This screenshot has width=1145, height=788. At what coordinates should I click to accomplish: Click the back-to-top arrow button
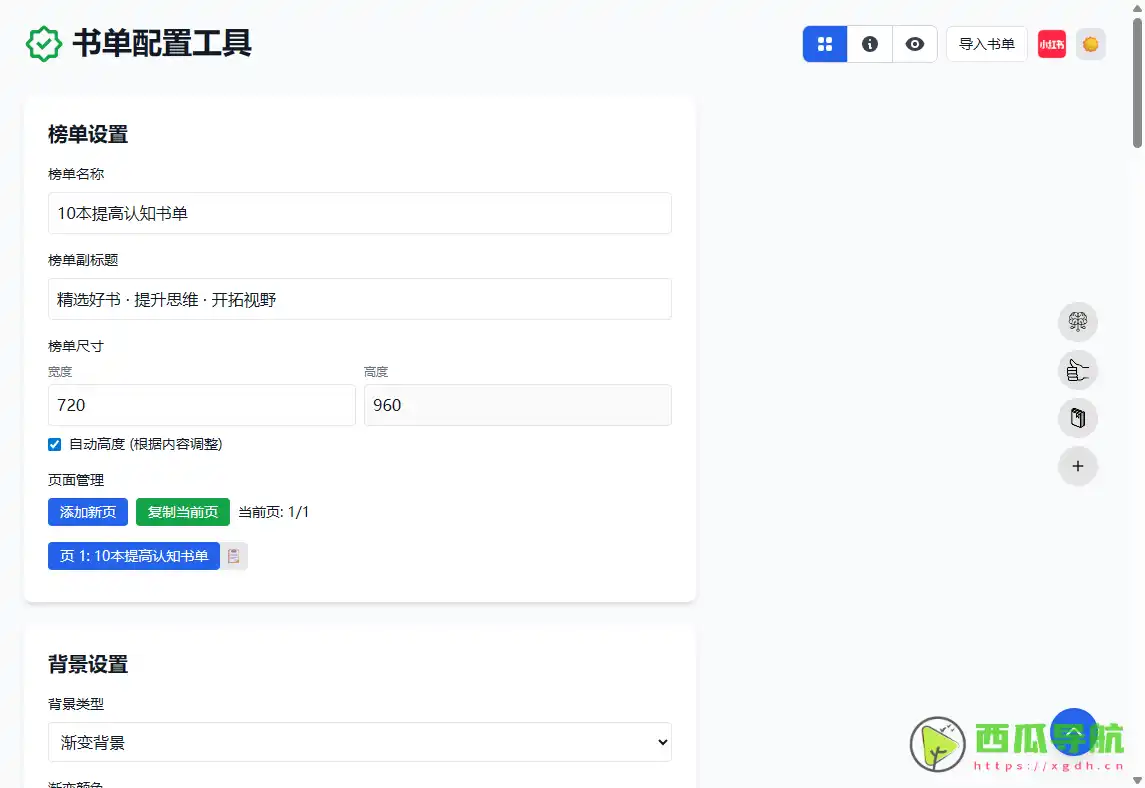coord(1073,732)
